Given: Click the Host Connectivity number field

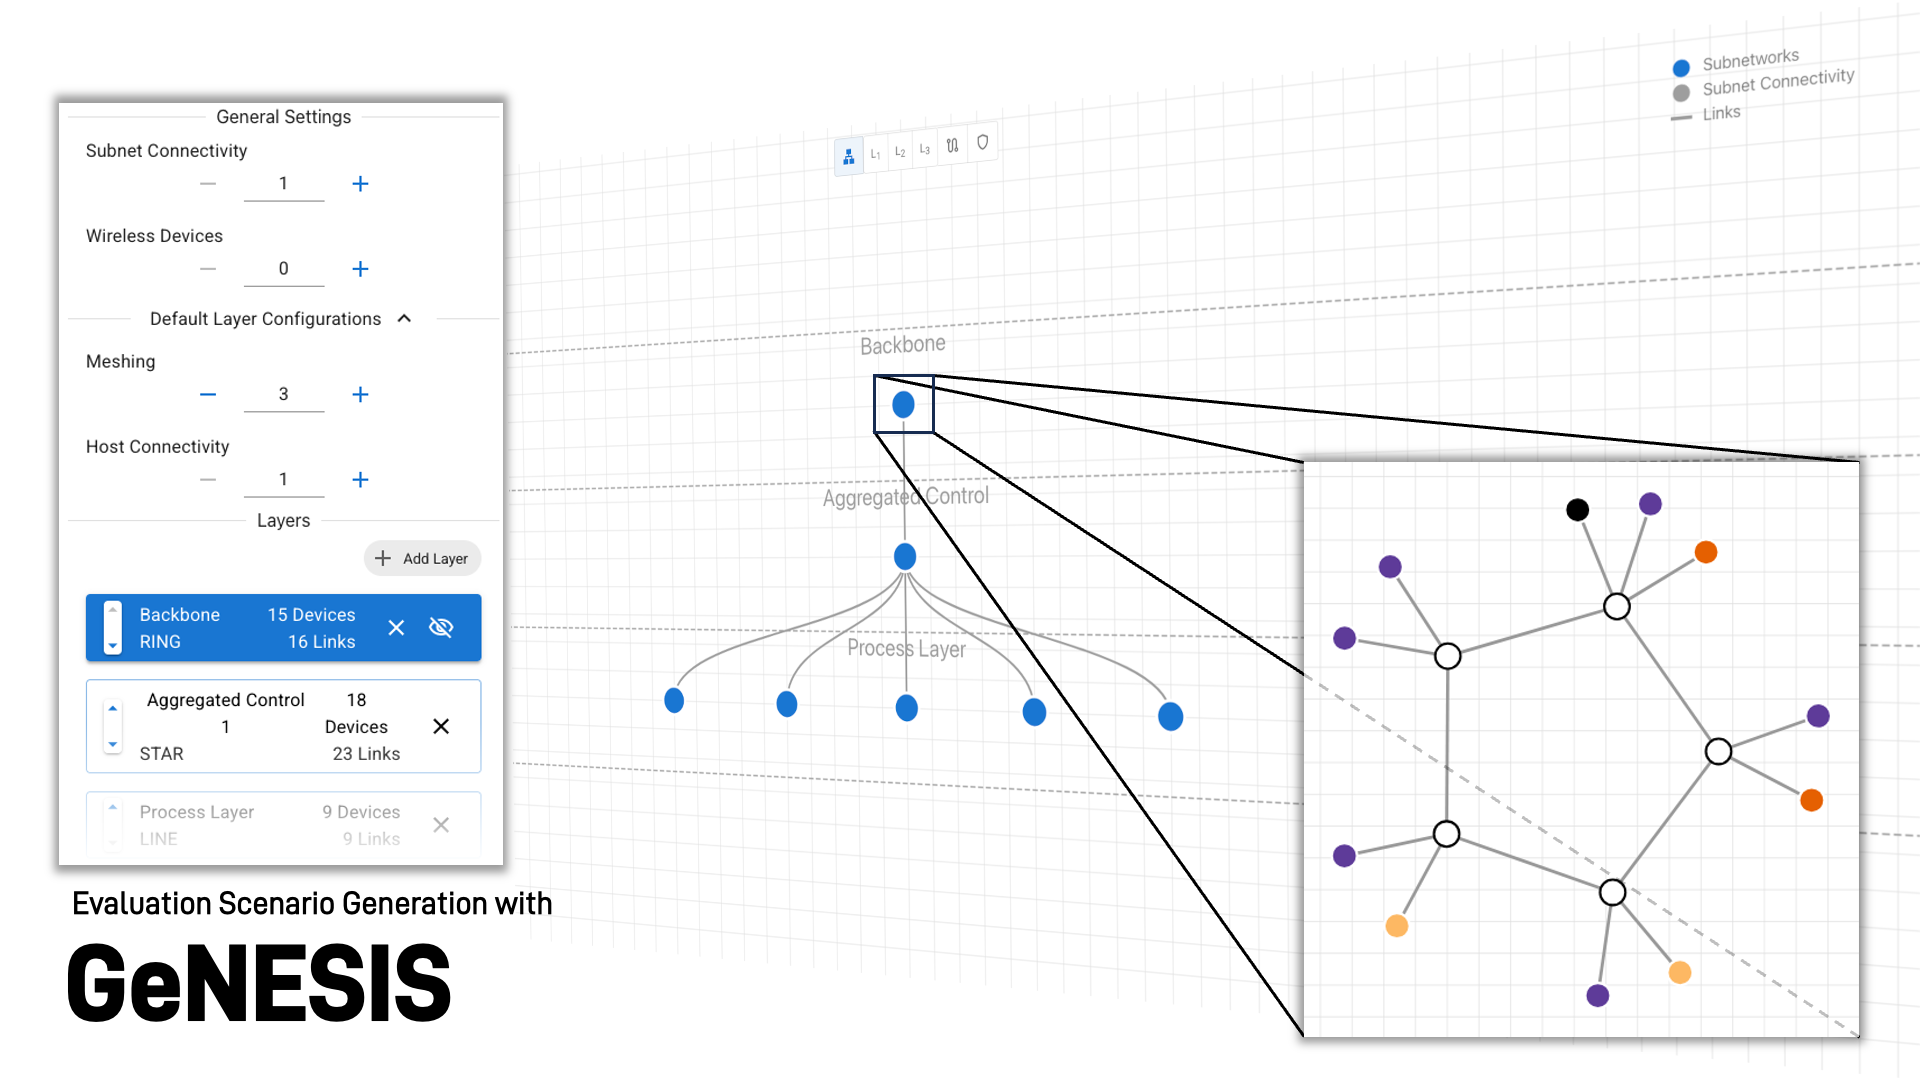Looking at the screenshot, I should point(283,480).
